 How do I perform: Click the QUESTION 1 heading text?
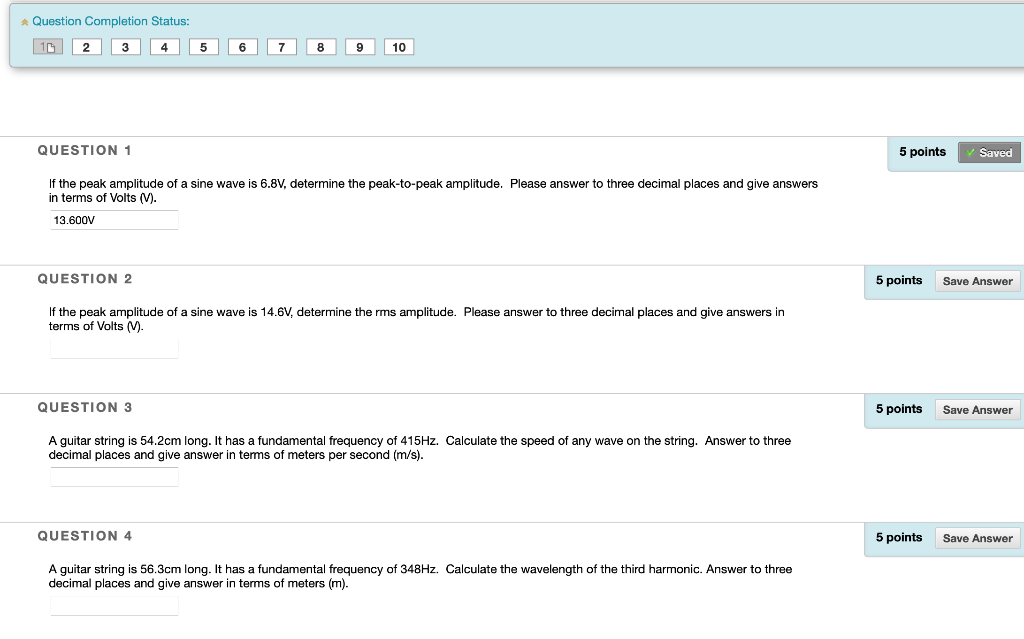tap(85, 150)
